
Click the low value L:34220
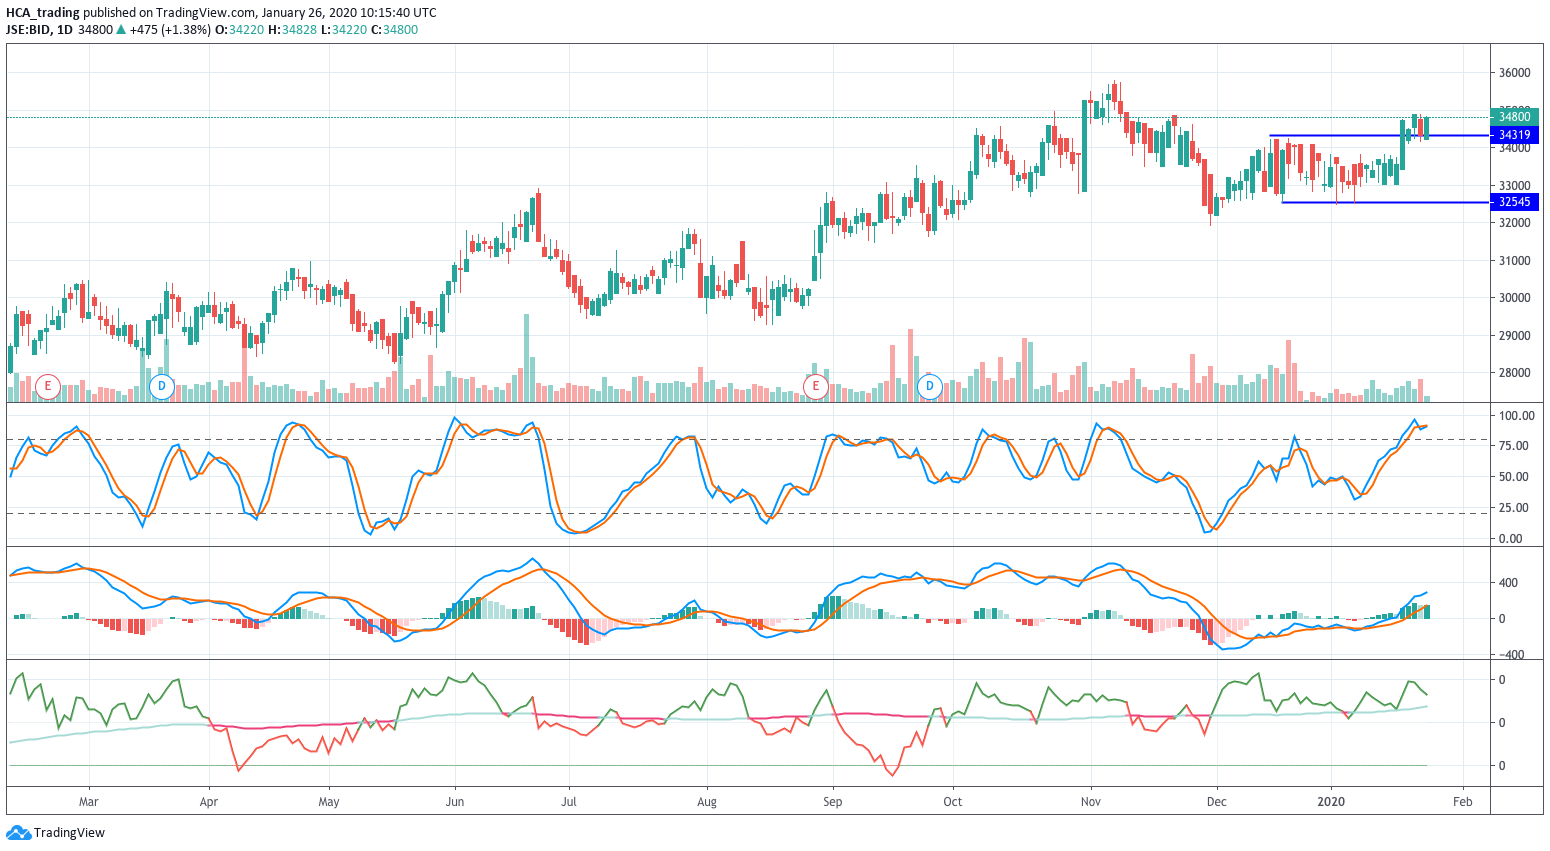point(343,30)
